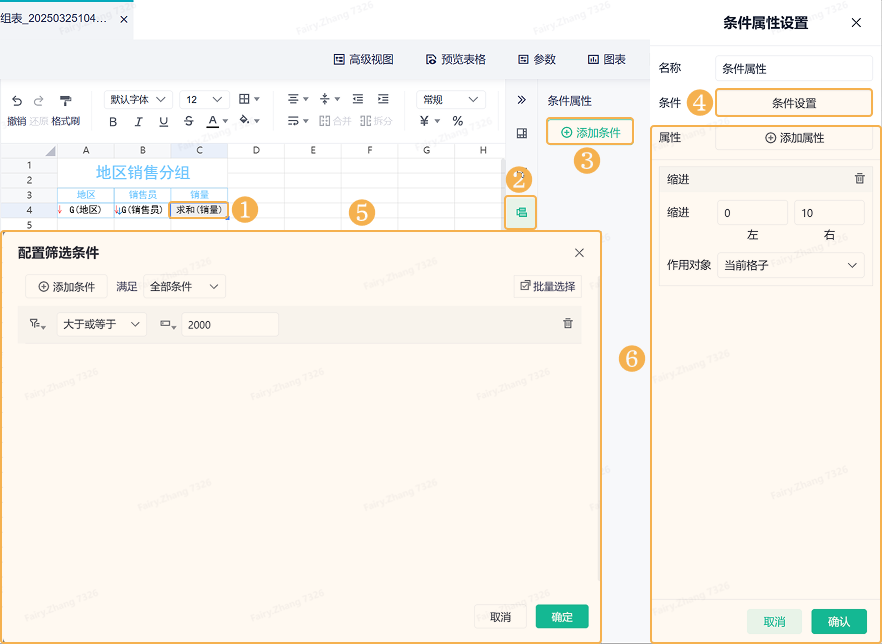Image resolution: width=882 pixels, height=644 pixels.
Task: Click row header 4
Action: (29, 210)
